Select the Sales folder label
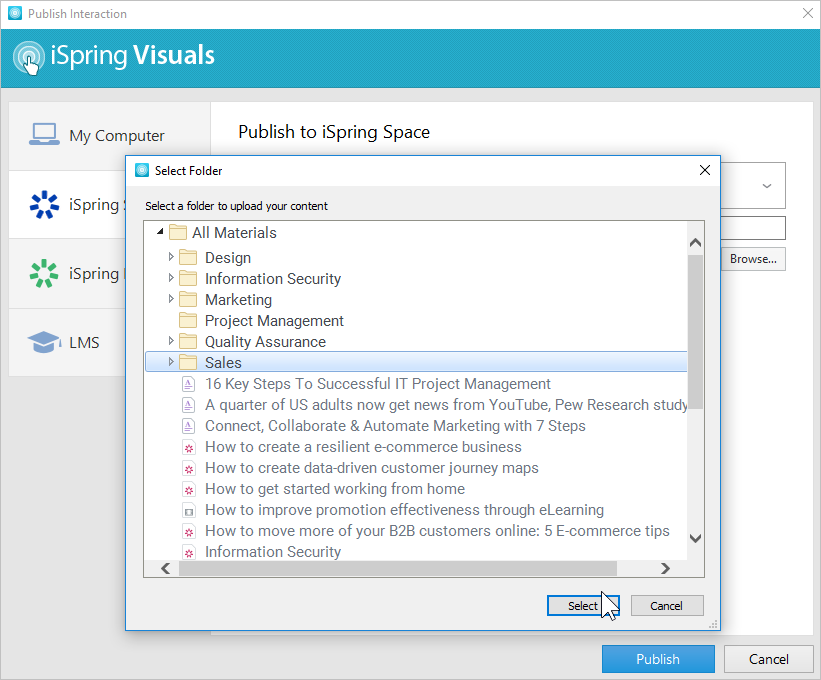Screen dimensions: 821x680 coord(223,362)
